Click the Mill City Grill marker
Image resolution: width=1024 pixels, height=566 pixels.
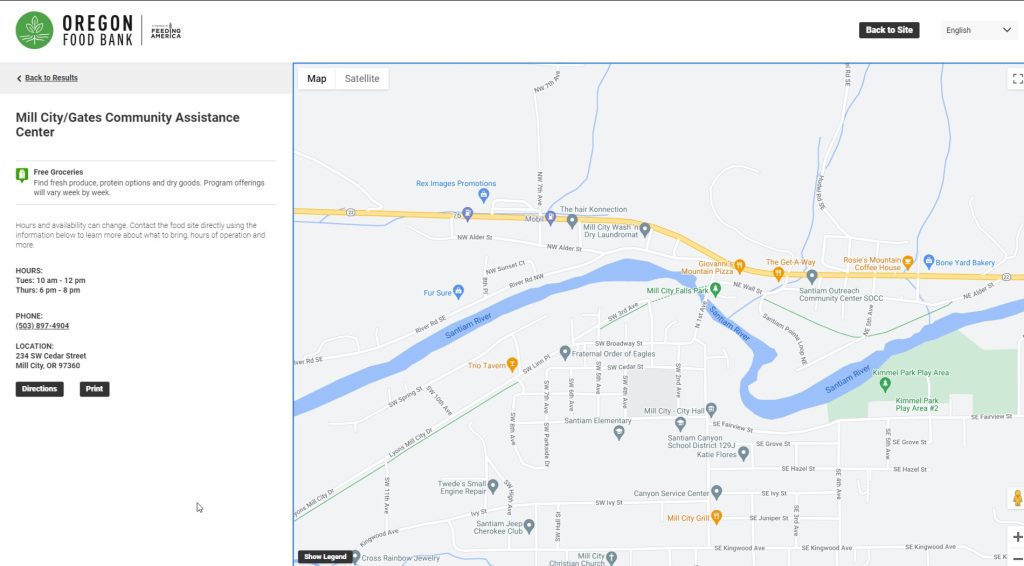pos(716,517)
